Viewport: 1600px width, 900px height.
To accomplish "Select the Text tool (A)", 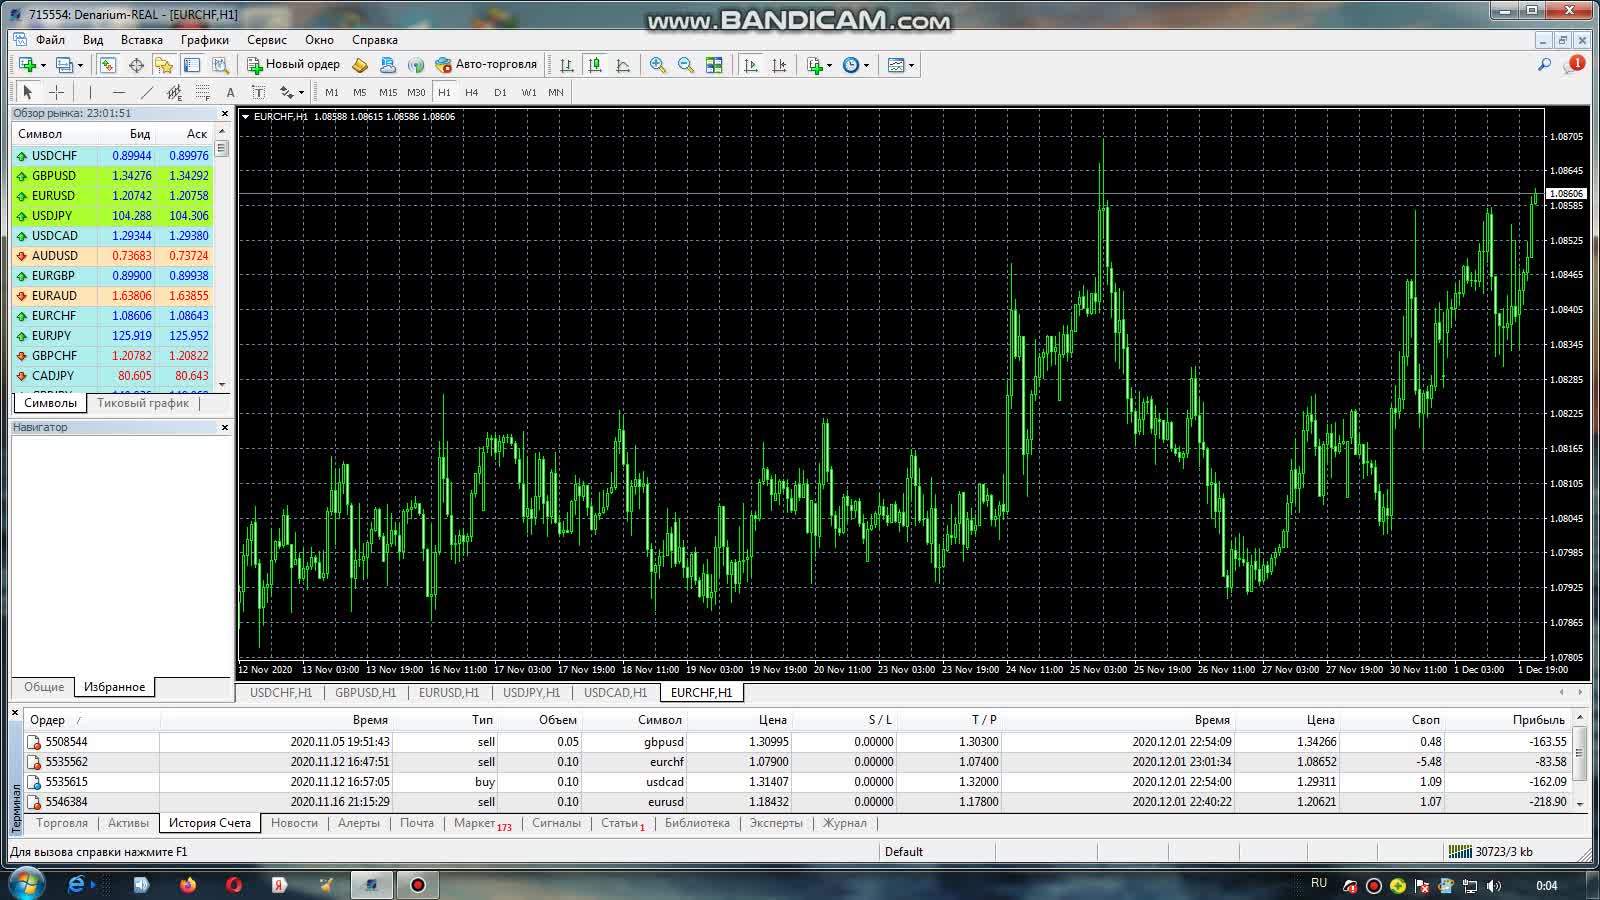I will [230, 92].
